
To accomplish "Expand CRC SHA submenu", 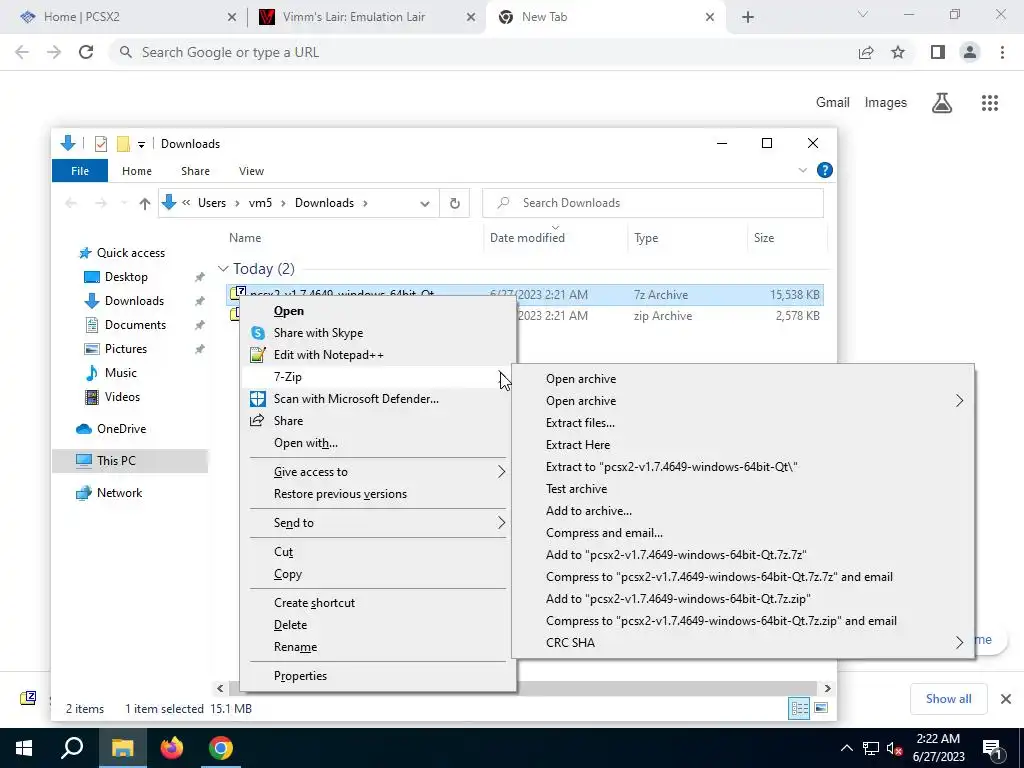I will click(959, 643).
